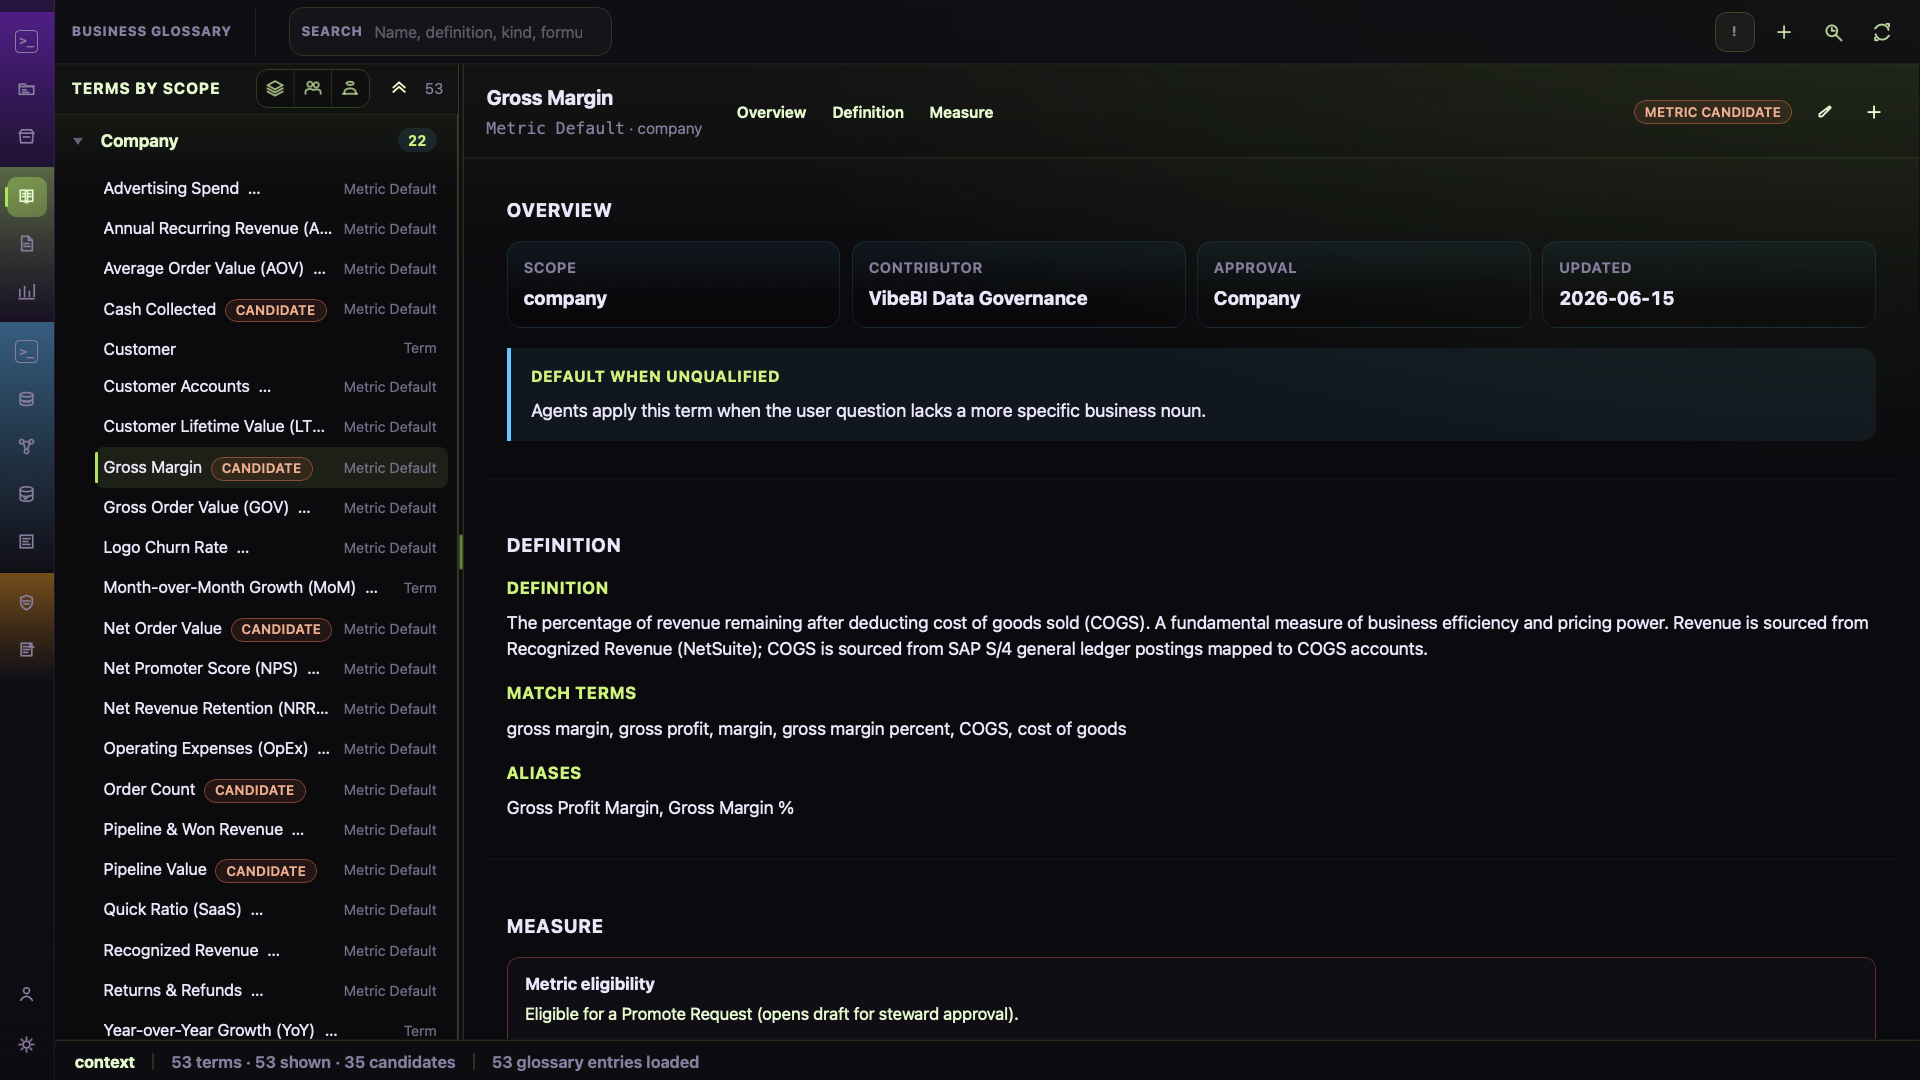Switch to the Measure tab
Viewport: 1920px width, 1080px height.
[x=961, y=112]
